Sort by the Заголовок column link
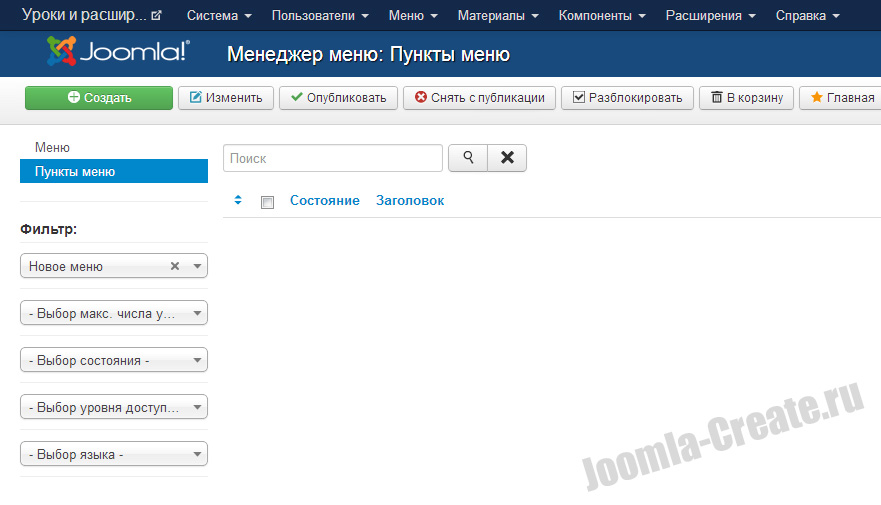The height and width of the screenshot is (505, 881). pyautogui.click(x=410, y=201)
